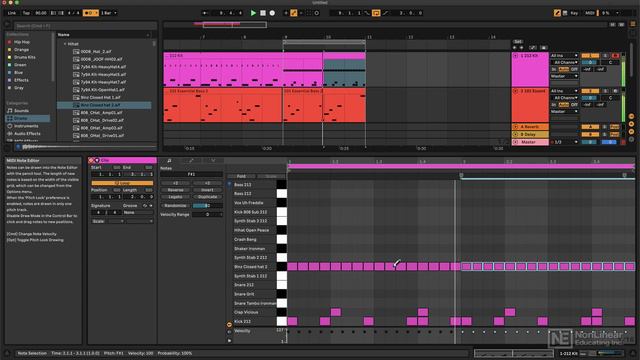Stop playback with the Stop button
This screenshot has width=640, height=360.
point(263,13)
